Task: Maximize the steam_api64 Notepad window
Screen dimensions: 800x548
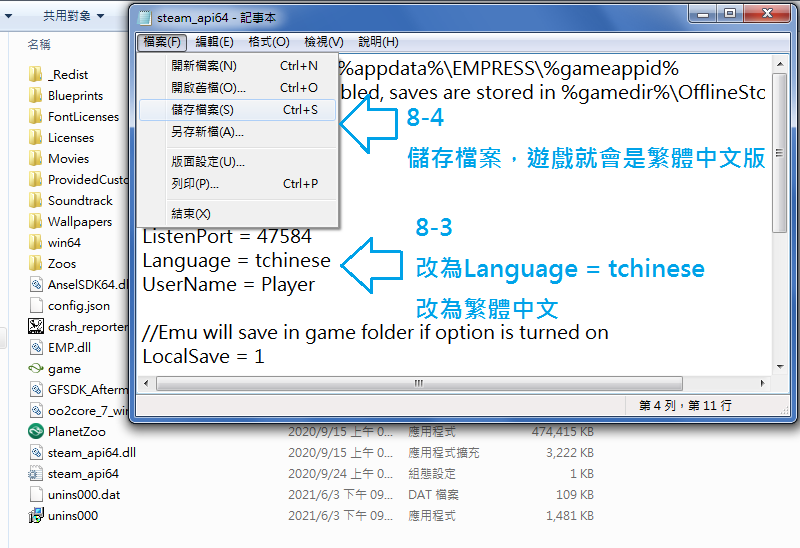Action: (x=730, y=14)
